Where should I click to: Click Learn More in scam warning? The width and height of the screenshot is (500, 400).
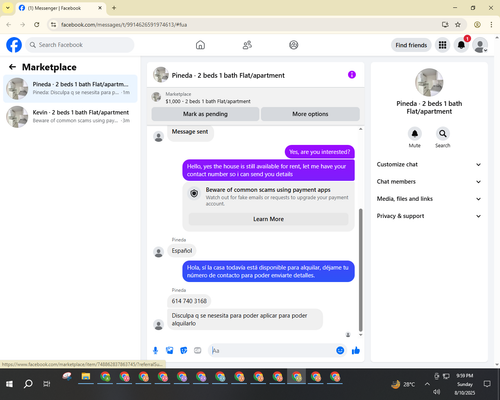(268, 219)
